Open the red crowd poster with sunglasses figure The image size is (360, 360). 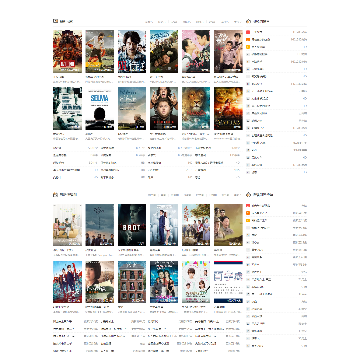[x=67, y=51]
